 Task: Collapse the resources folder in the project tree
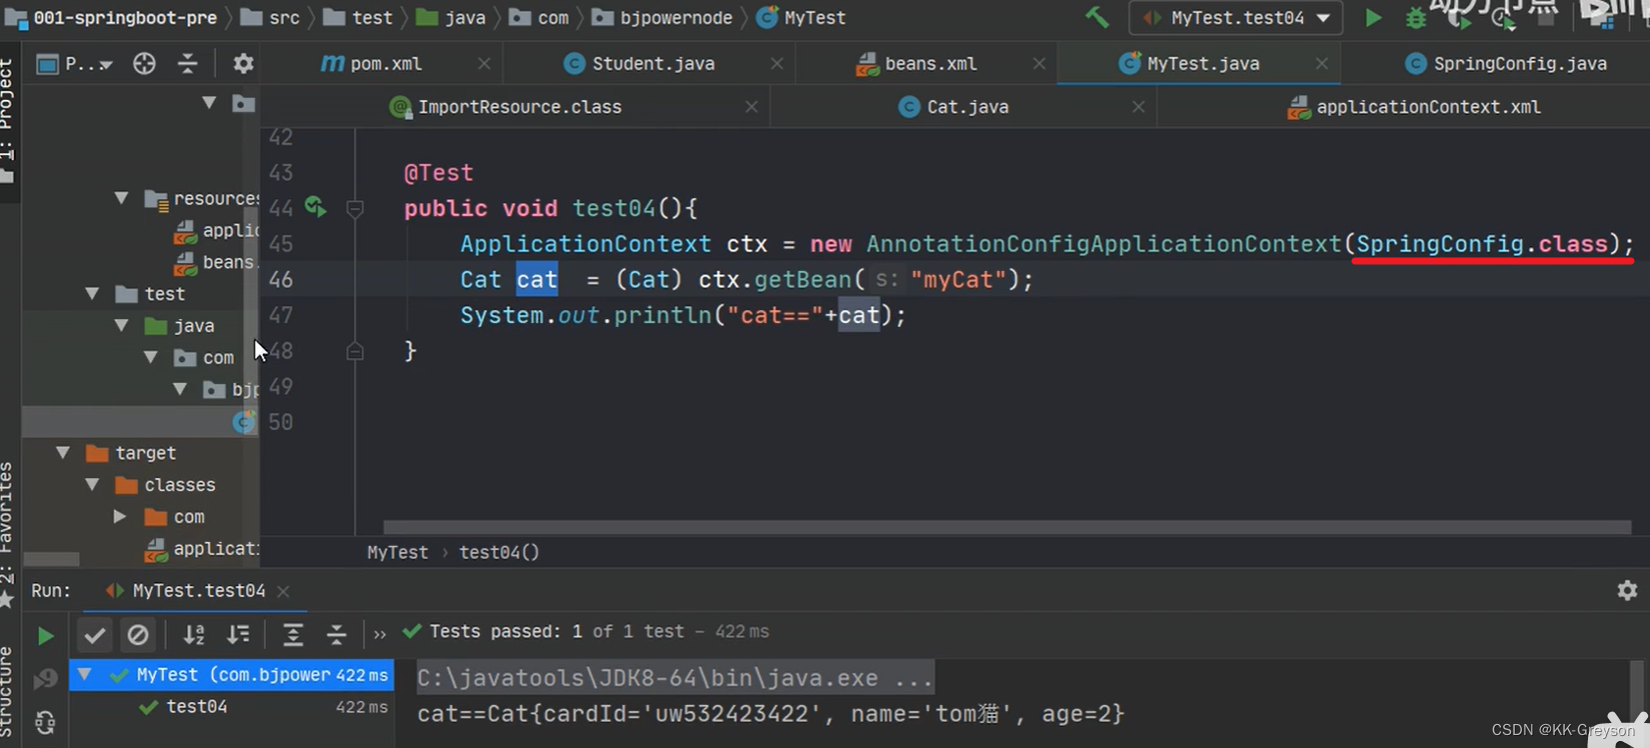[121, 198]
